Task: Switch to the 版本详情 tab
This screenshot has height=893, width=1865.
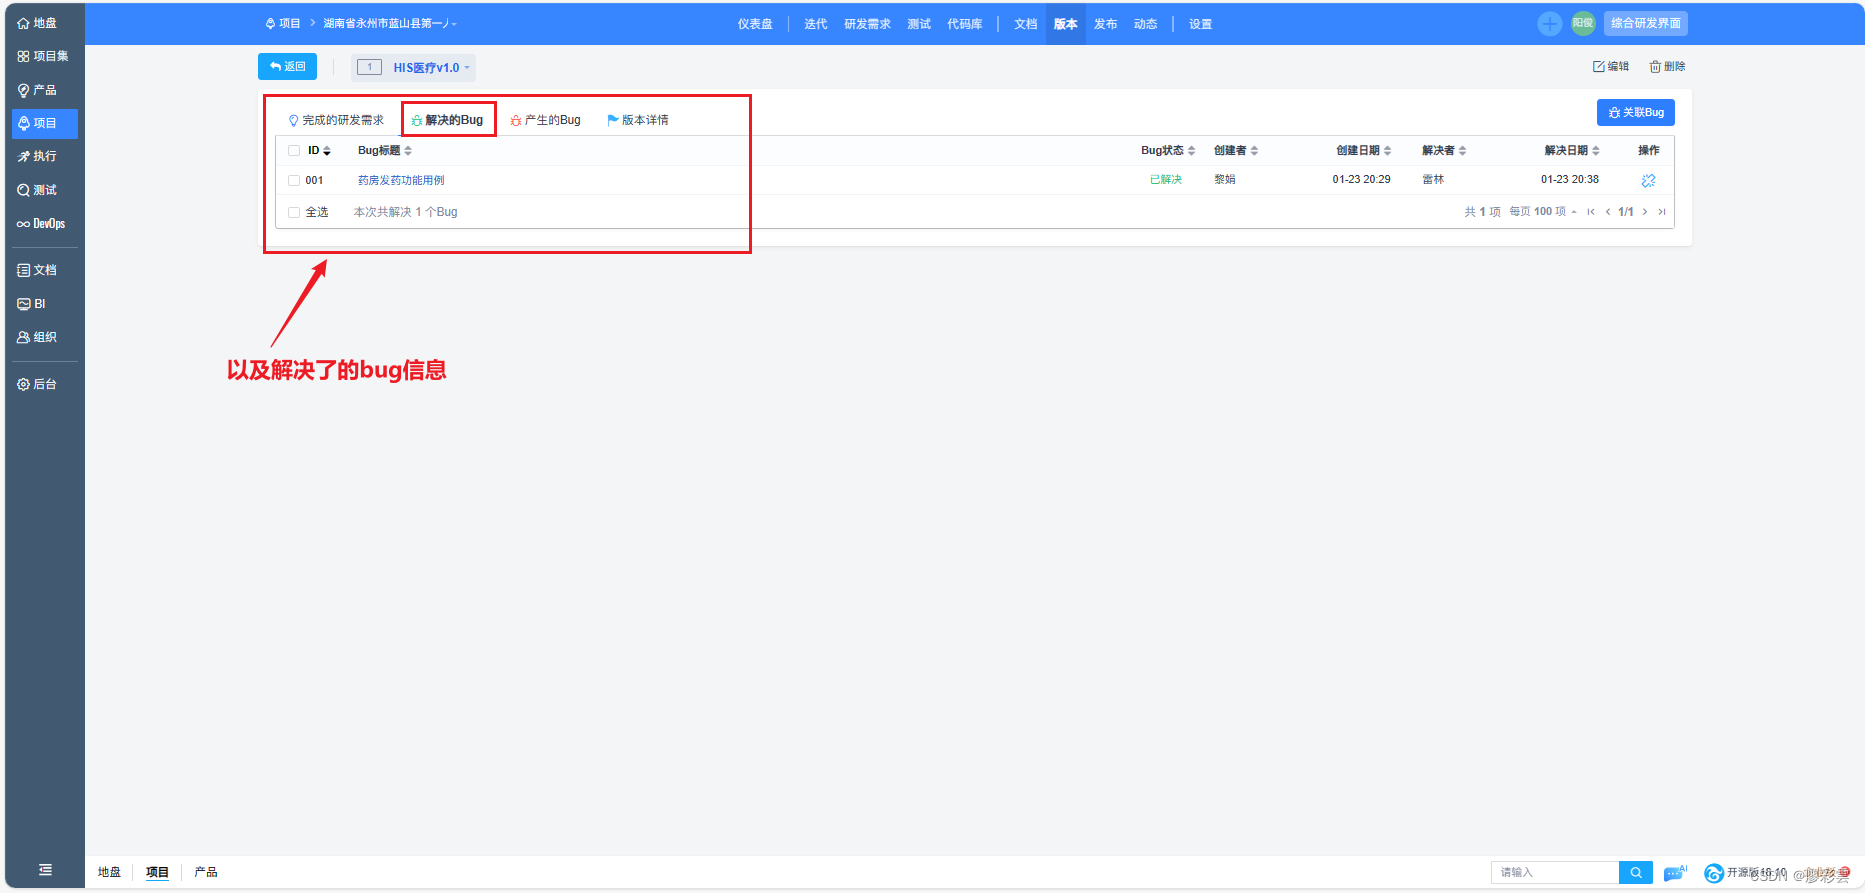Action: coord(638,120)
